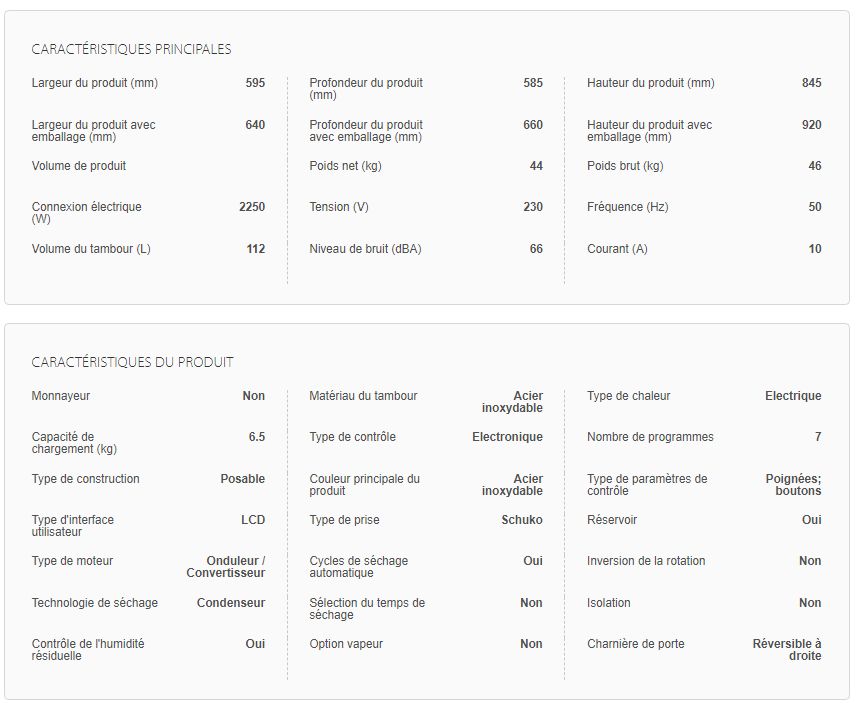Click the product height value 845
This screenshot has width=861, height=714.
point(811,83)
